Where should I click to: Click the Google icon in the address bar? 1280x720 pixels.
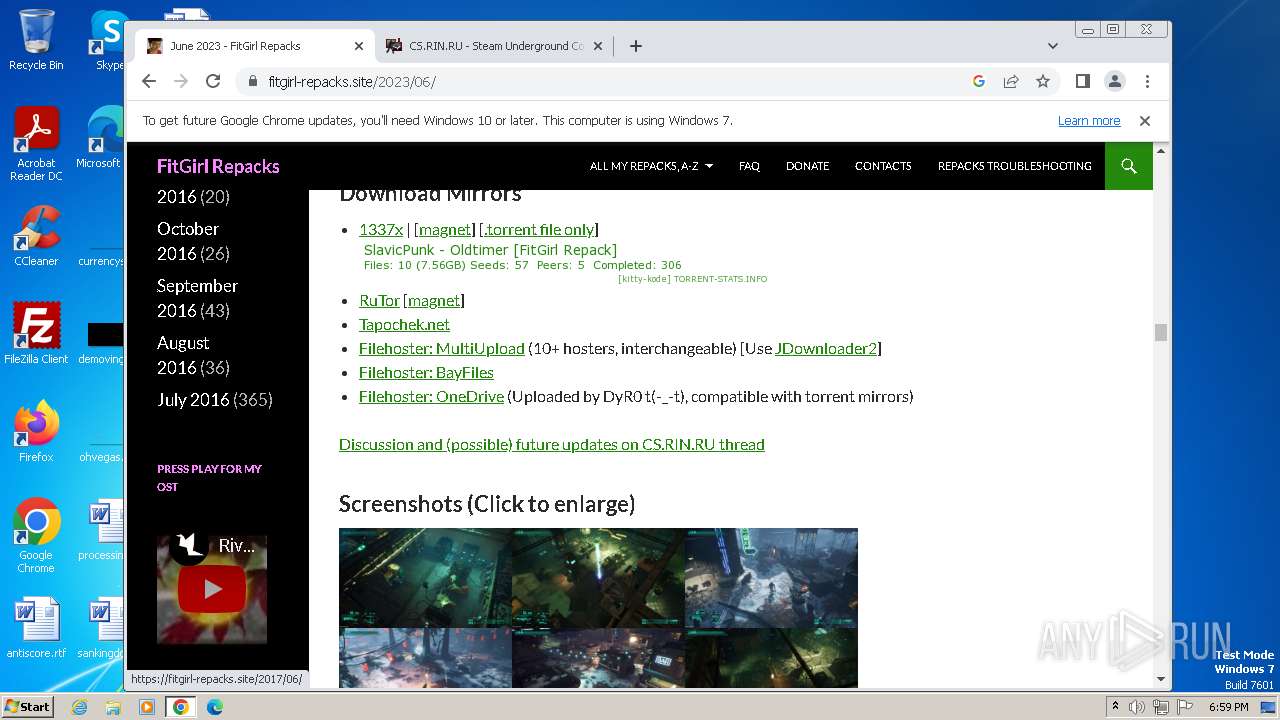click(979, 81)
